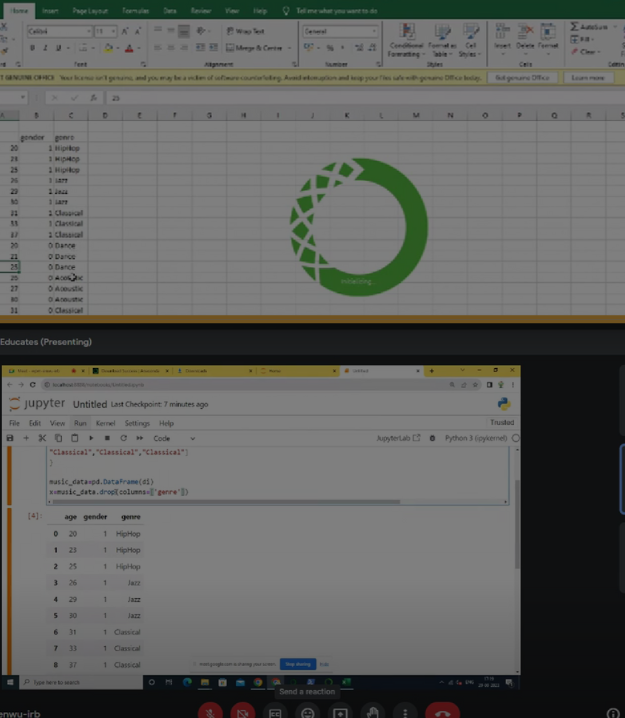
Task: Open the Fill Color dropdown arrow
Action: click(x=118, y=48)
